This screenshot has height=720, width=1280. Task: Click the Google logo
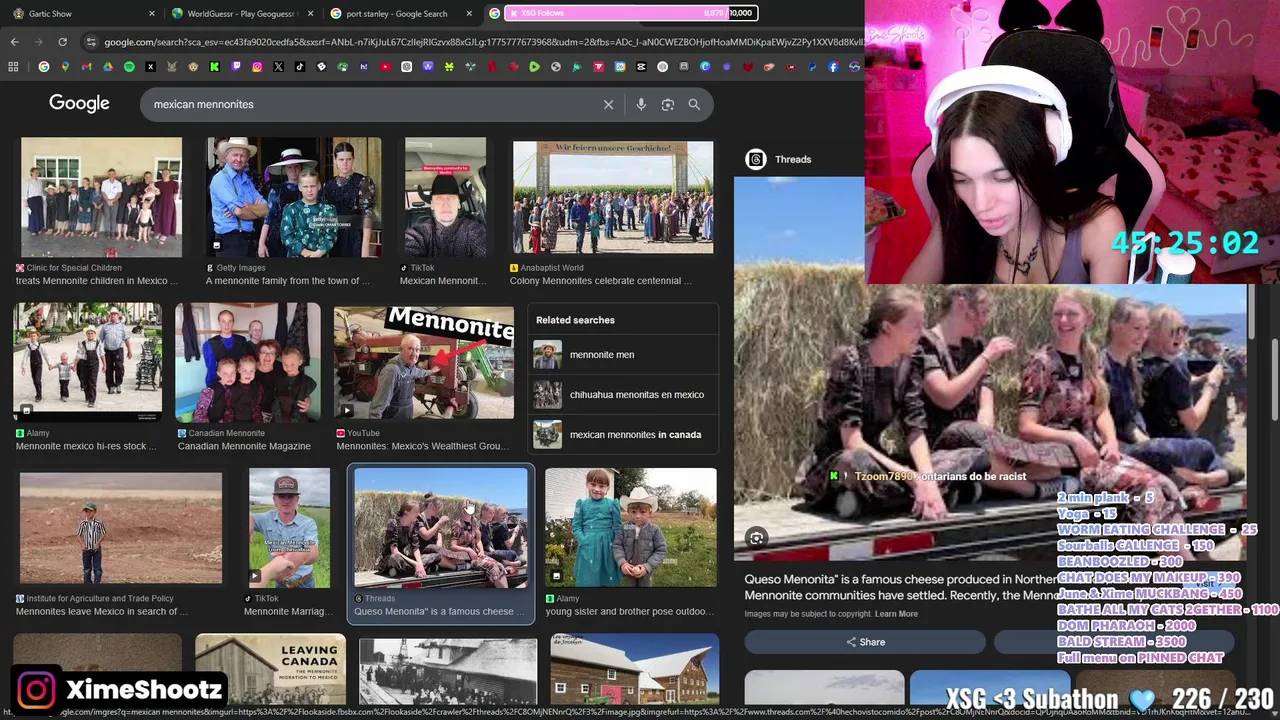point(79,104)
